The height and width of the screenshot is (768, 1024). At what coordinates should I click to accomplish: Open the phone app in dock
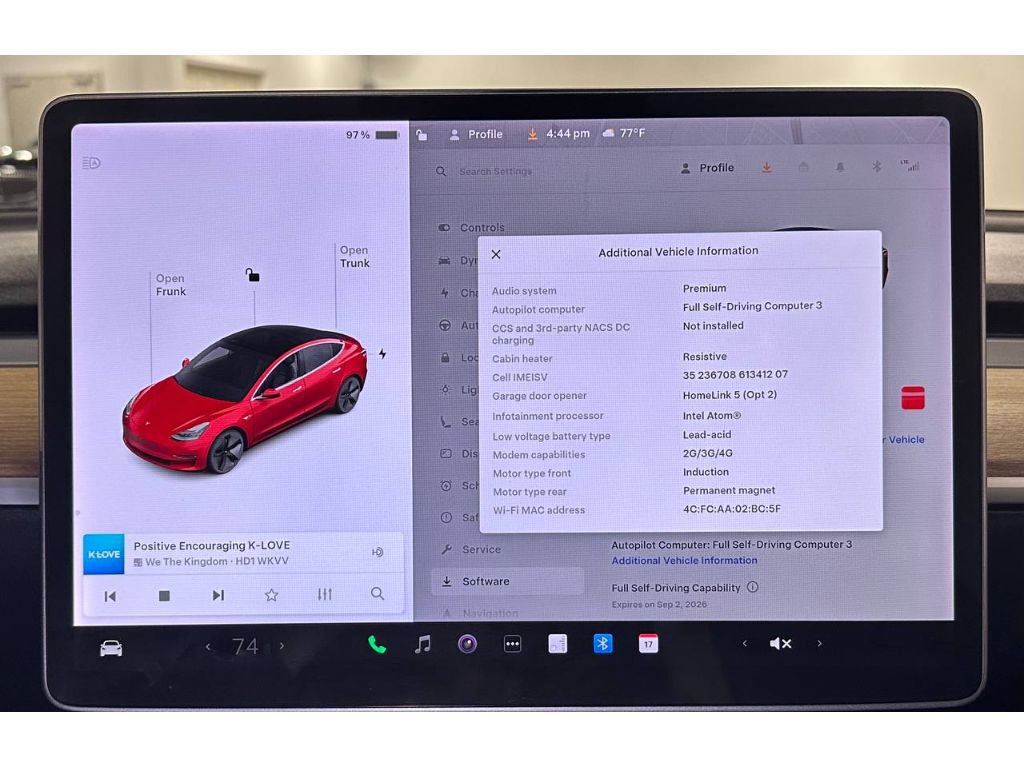coord(377,645)
